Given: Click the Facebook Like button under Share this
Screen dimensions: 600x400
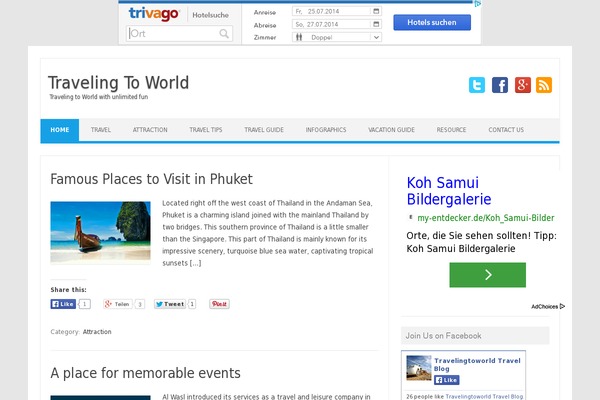Looking at the screenshot, I should pyautogui.click(x=63, y=304).
